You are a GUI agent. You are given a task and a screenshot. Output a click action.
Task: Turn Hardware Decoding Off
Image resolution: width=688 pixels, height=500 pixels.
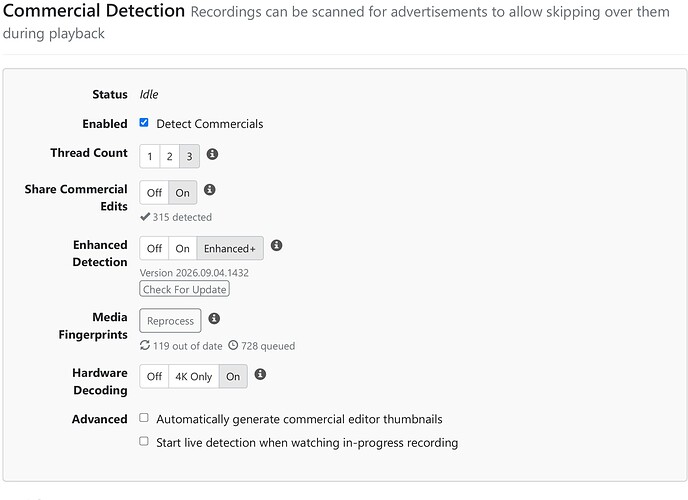[x=154, y=376]
